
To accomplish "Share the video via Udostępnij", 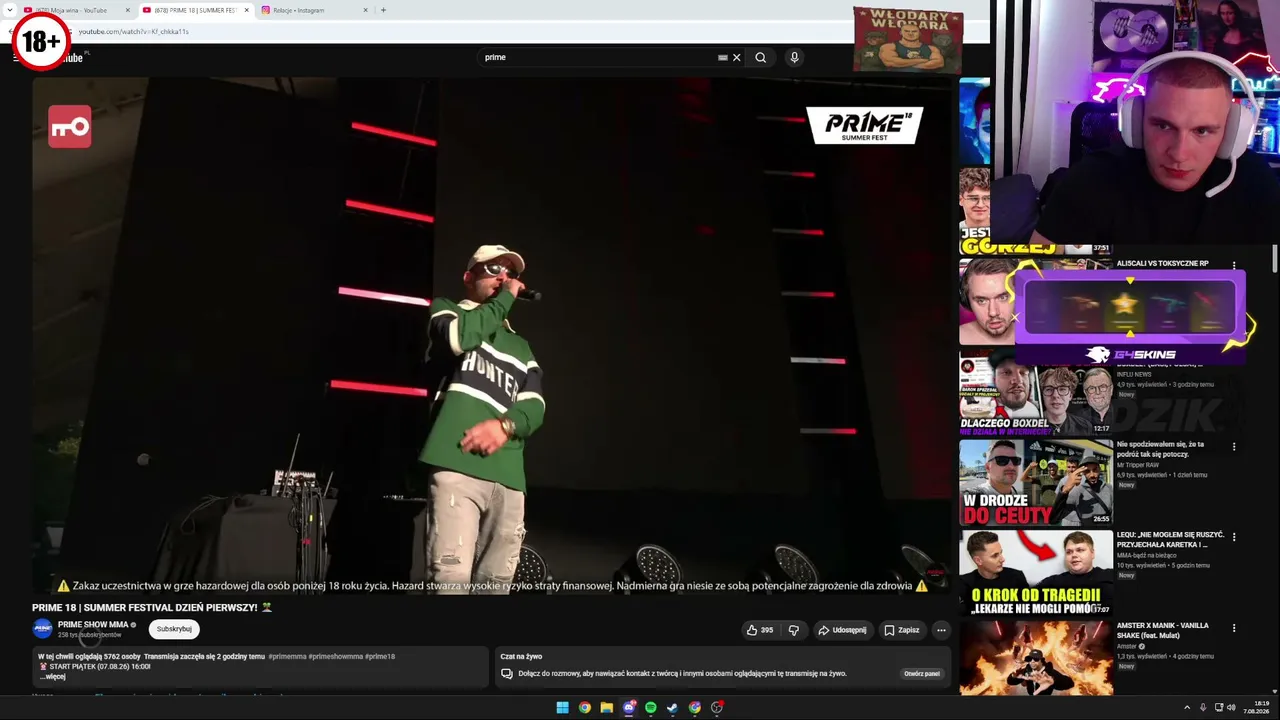I will 842,630.
